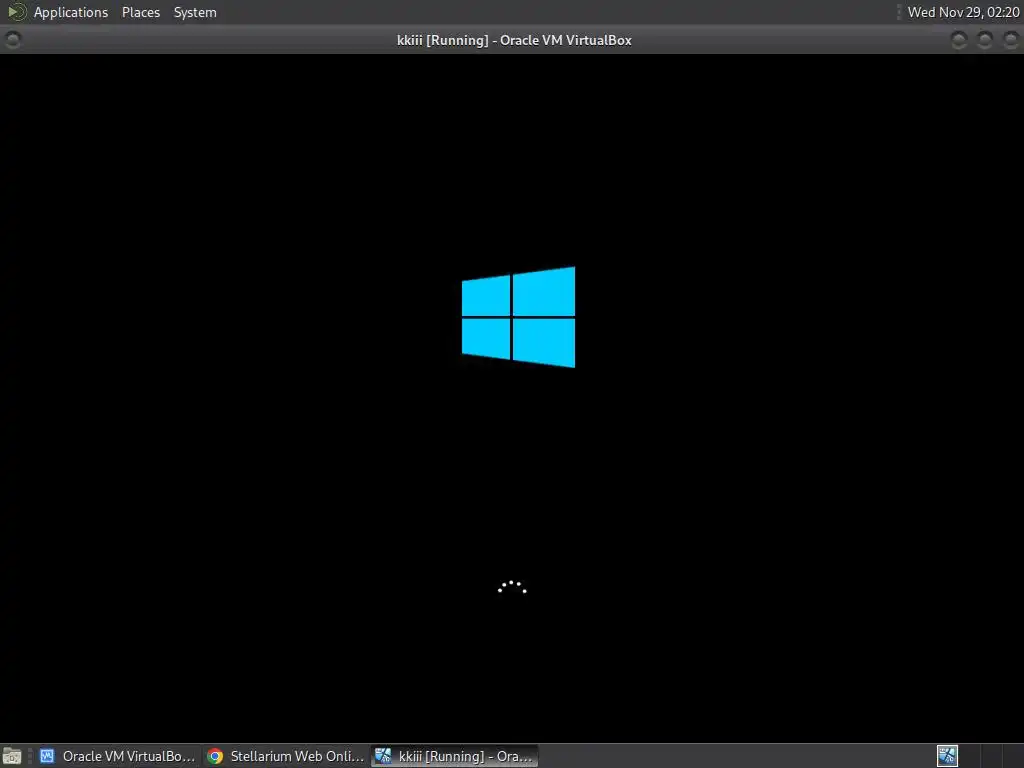This screenshot has width=1024, height=768.
Task: Close the kkiii VirtualBox window
Action: coord(1011,40)
